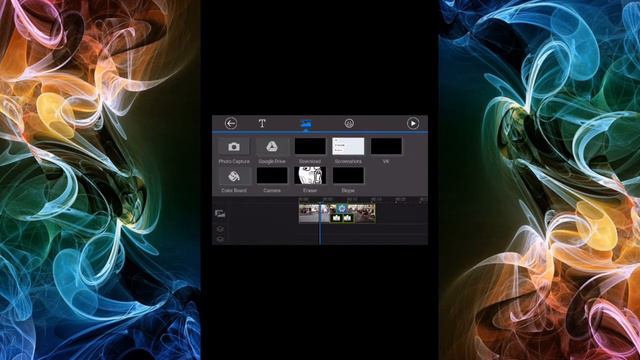Open the Download folder thumbnail
Viewport: 640px width, 360px height.
[x=310, y=146]
